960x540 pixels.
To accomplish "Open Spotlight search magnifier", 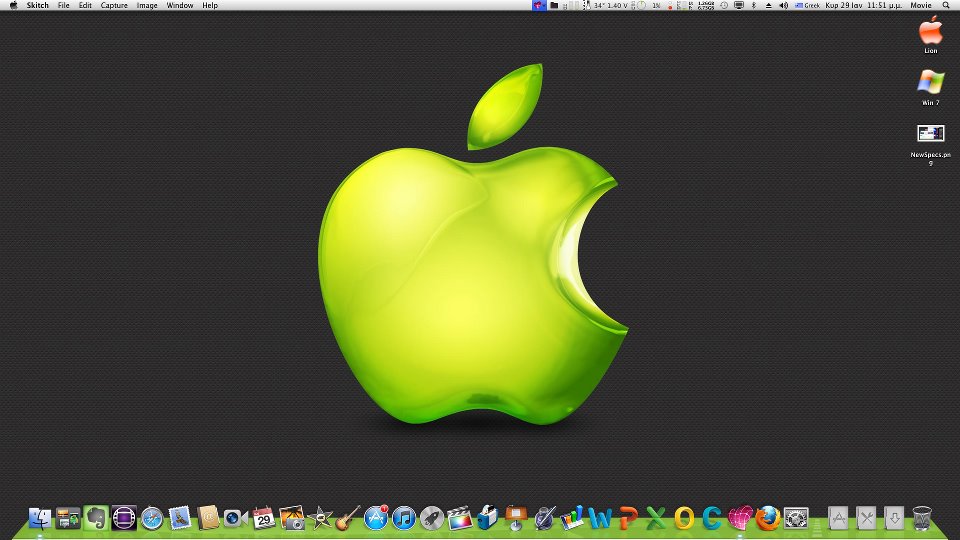I will 946,5.
